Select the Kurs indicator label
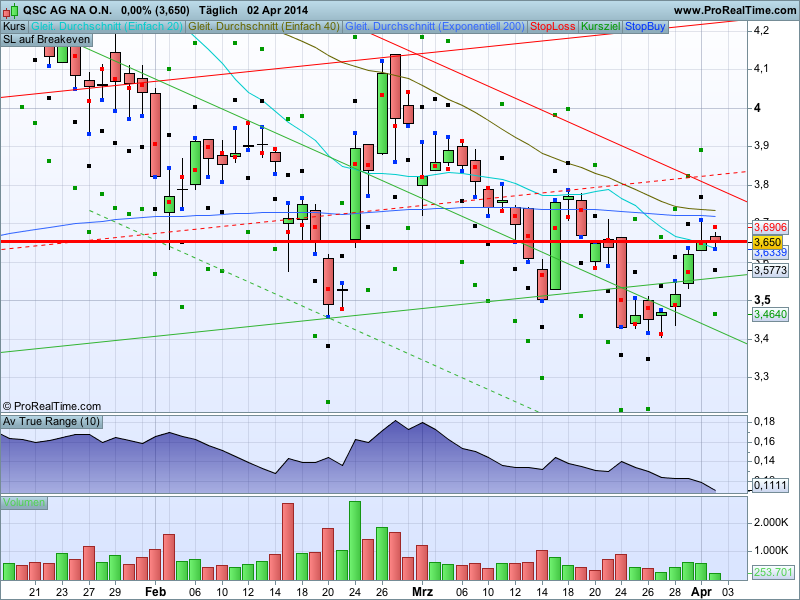 click(x=14, y=27)
